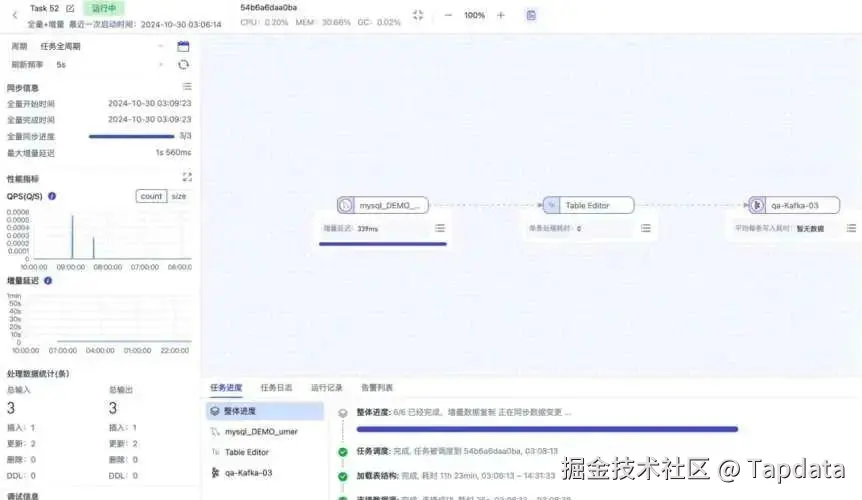862x500 pixels.
Task: Click the 增量延迟 339ms value under mysql node
Action: pyautogui.click(x=367, y=229)
